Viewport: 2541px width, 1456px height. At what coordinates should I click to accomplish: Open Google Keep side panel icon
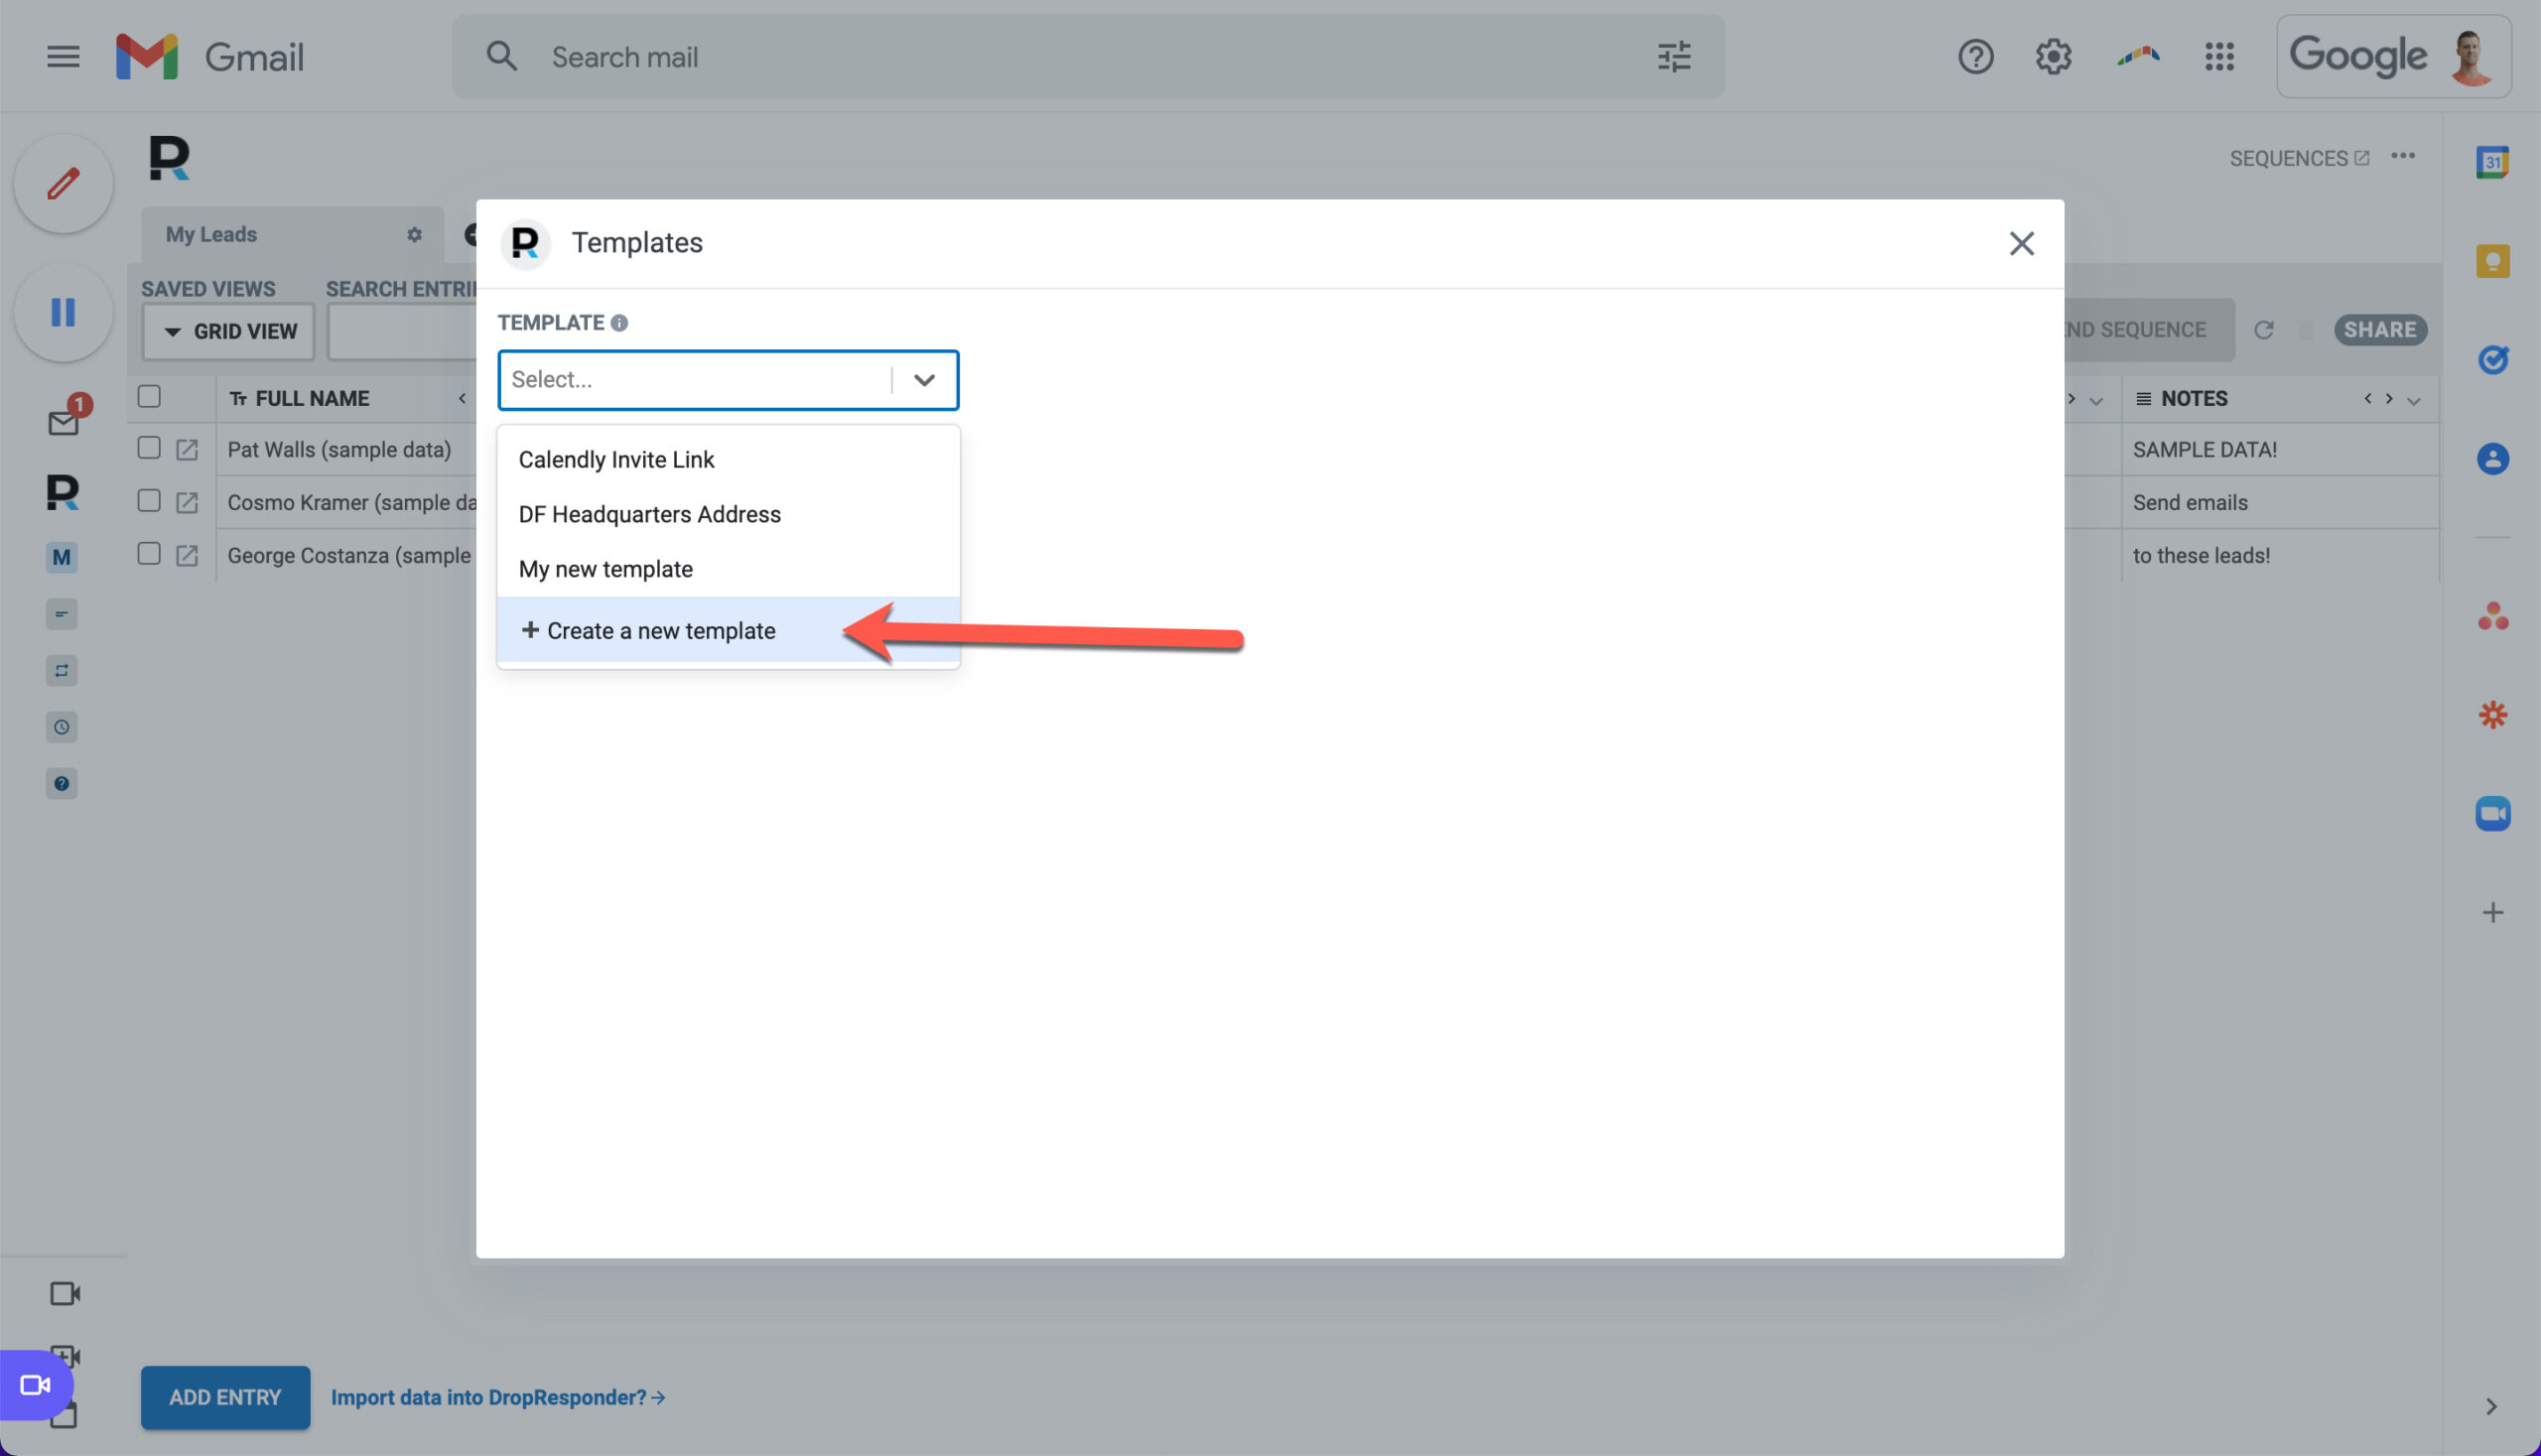[x=2492, y=261]
